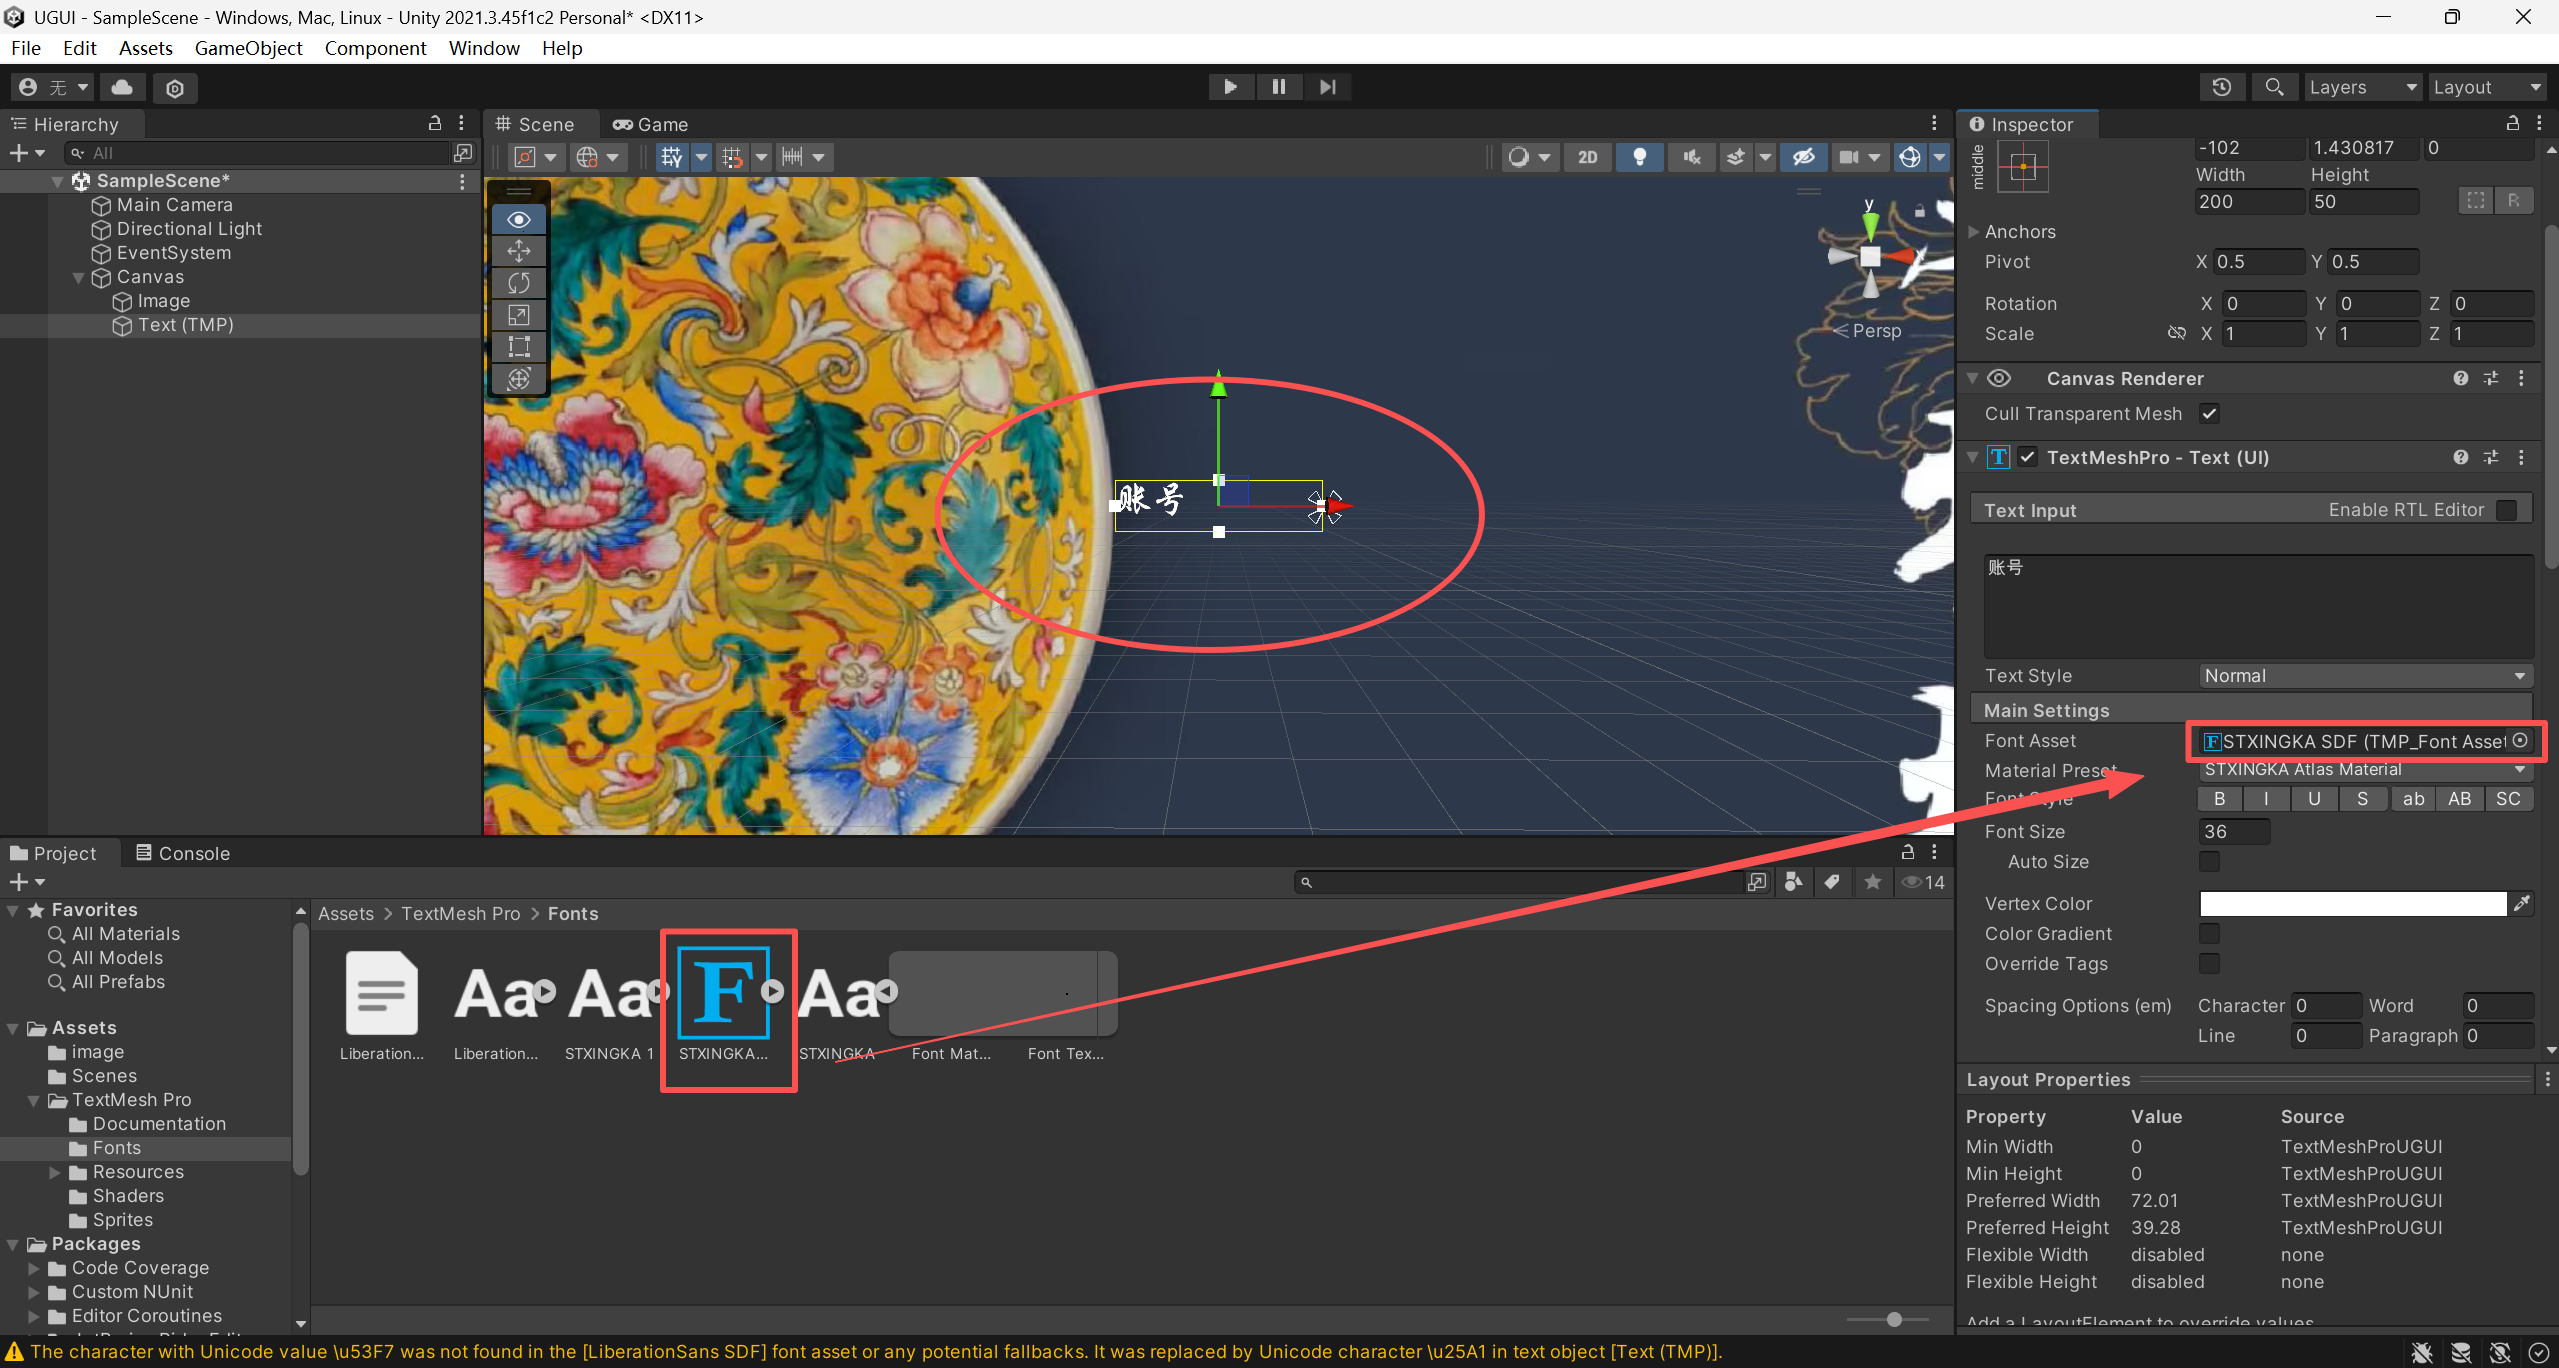Expand the Anchors section

coord(1974,232)
